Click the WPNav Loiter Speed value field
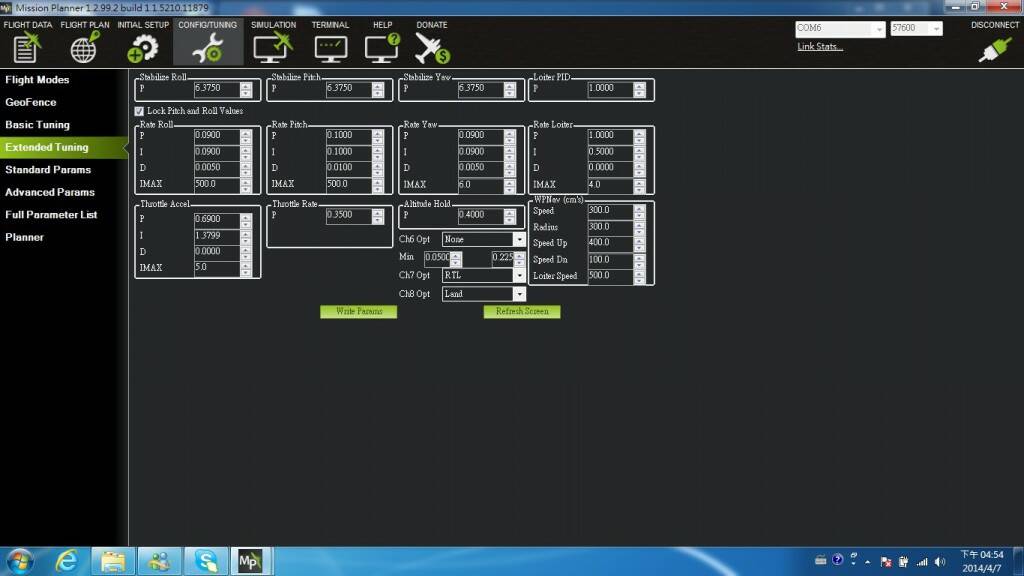Viewport: 1024px width, 576px height. click(611, 276)
